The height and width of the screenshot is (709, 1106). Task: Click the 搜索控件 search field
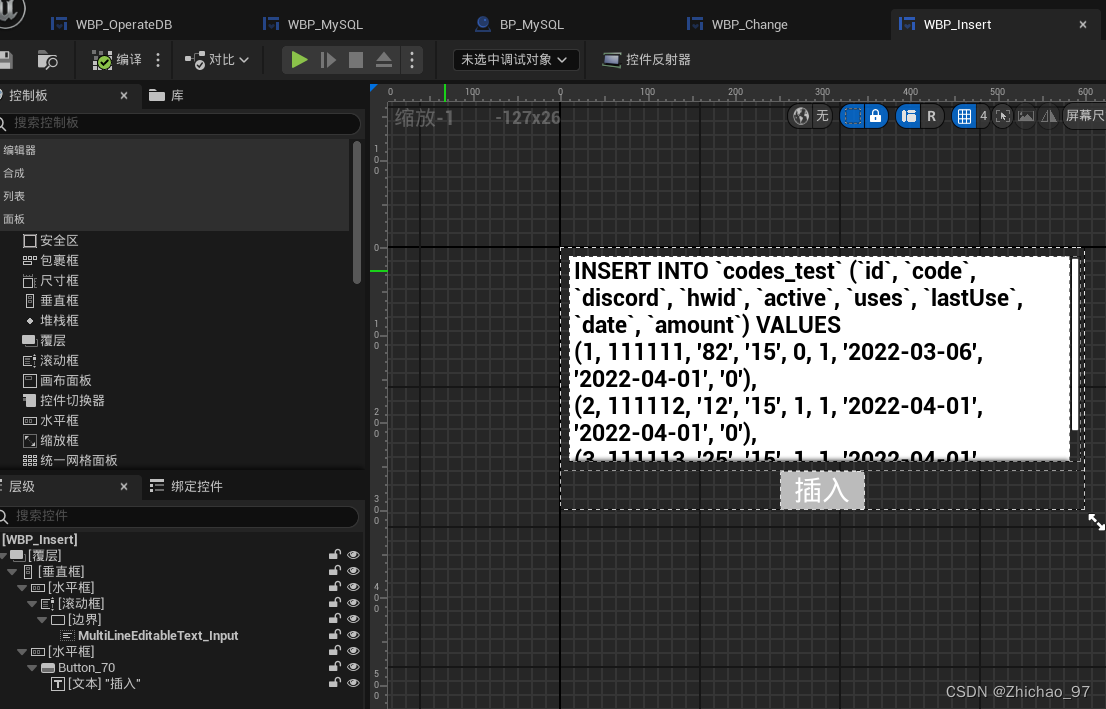180,517
